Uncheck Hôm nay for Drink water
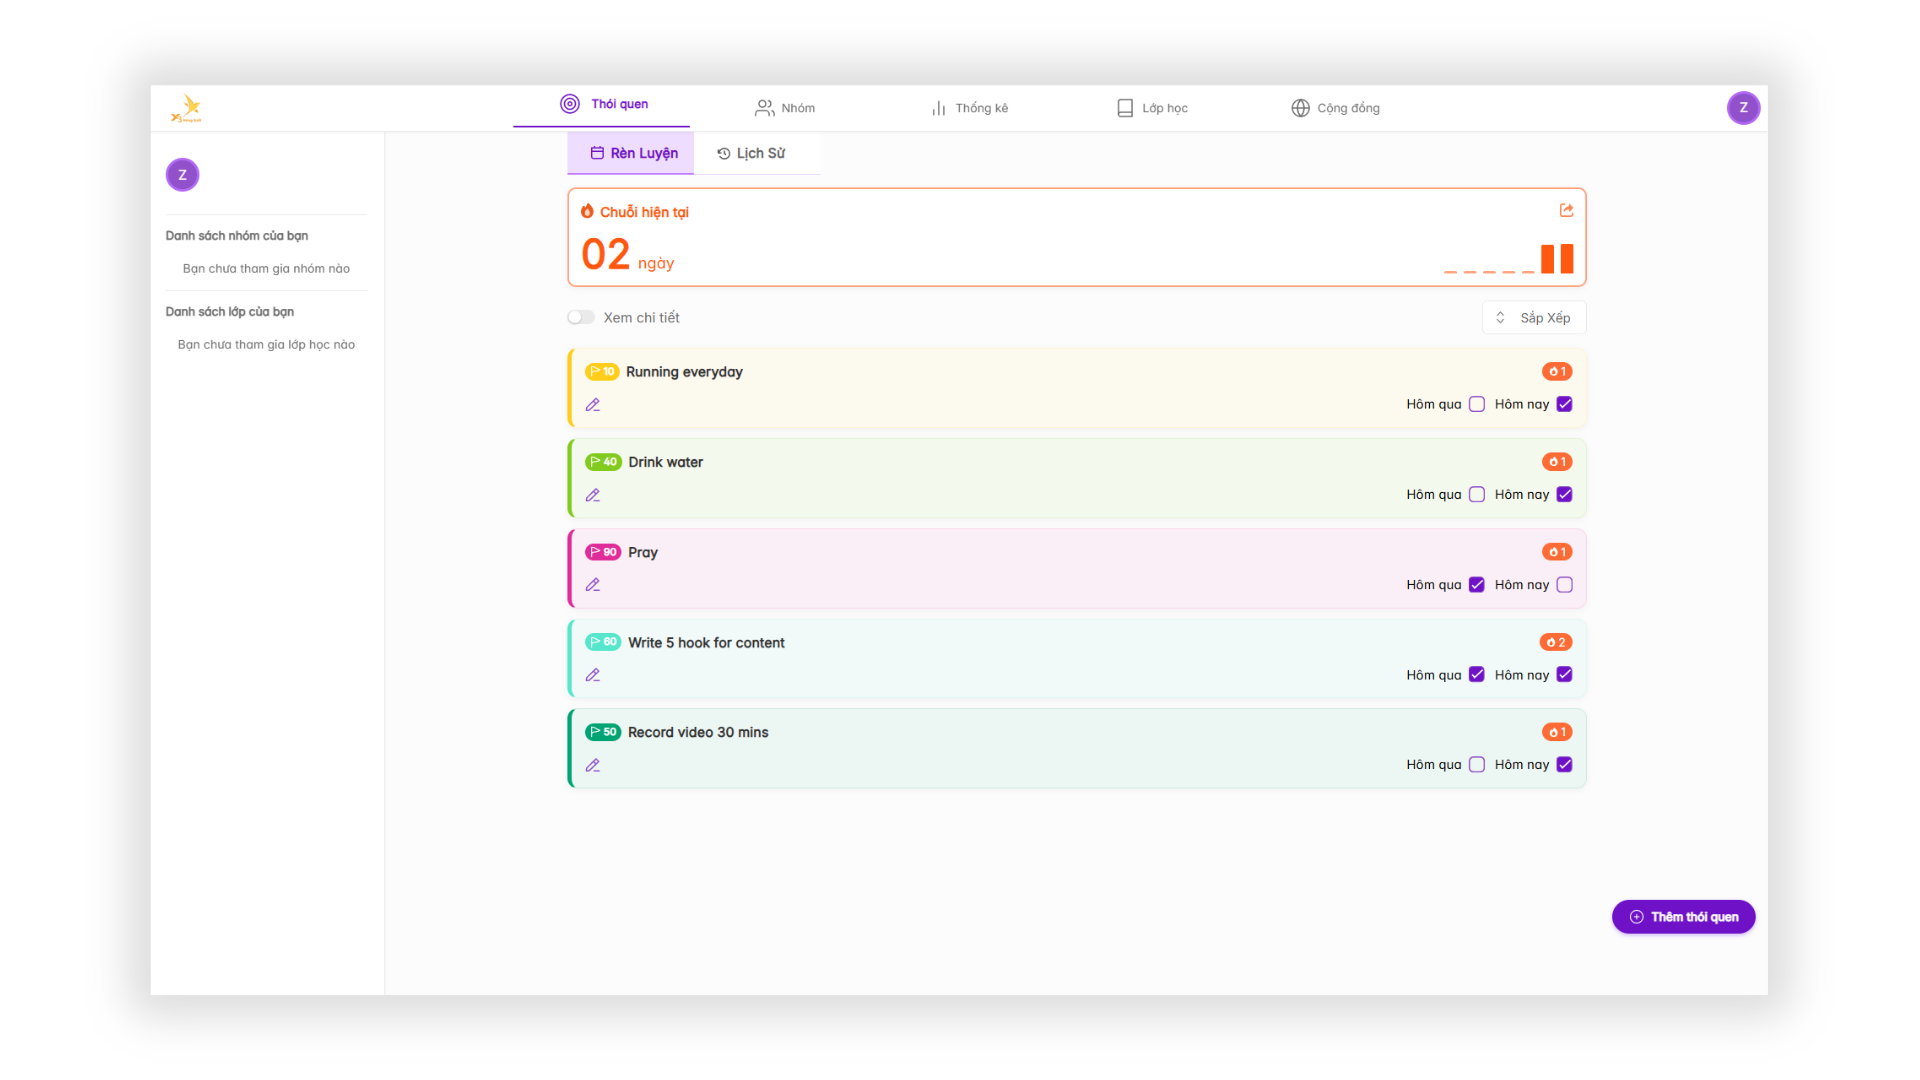1920x1080 pixels. point(1565,494)
